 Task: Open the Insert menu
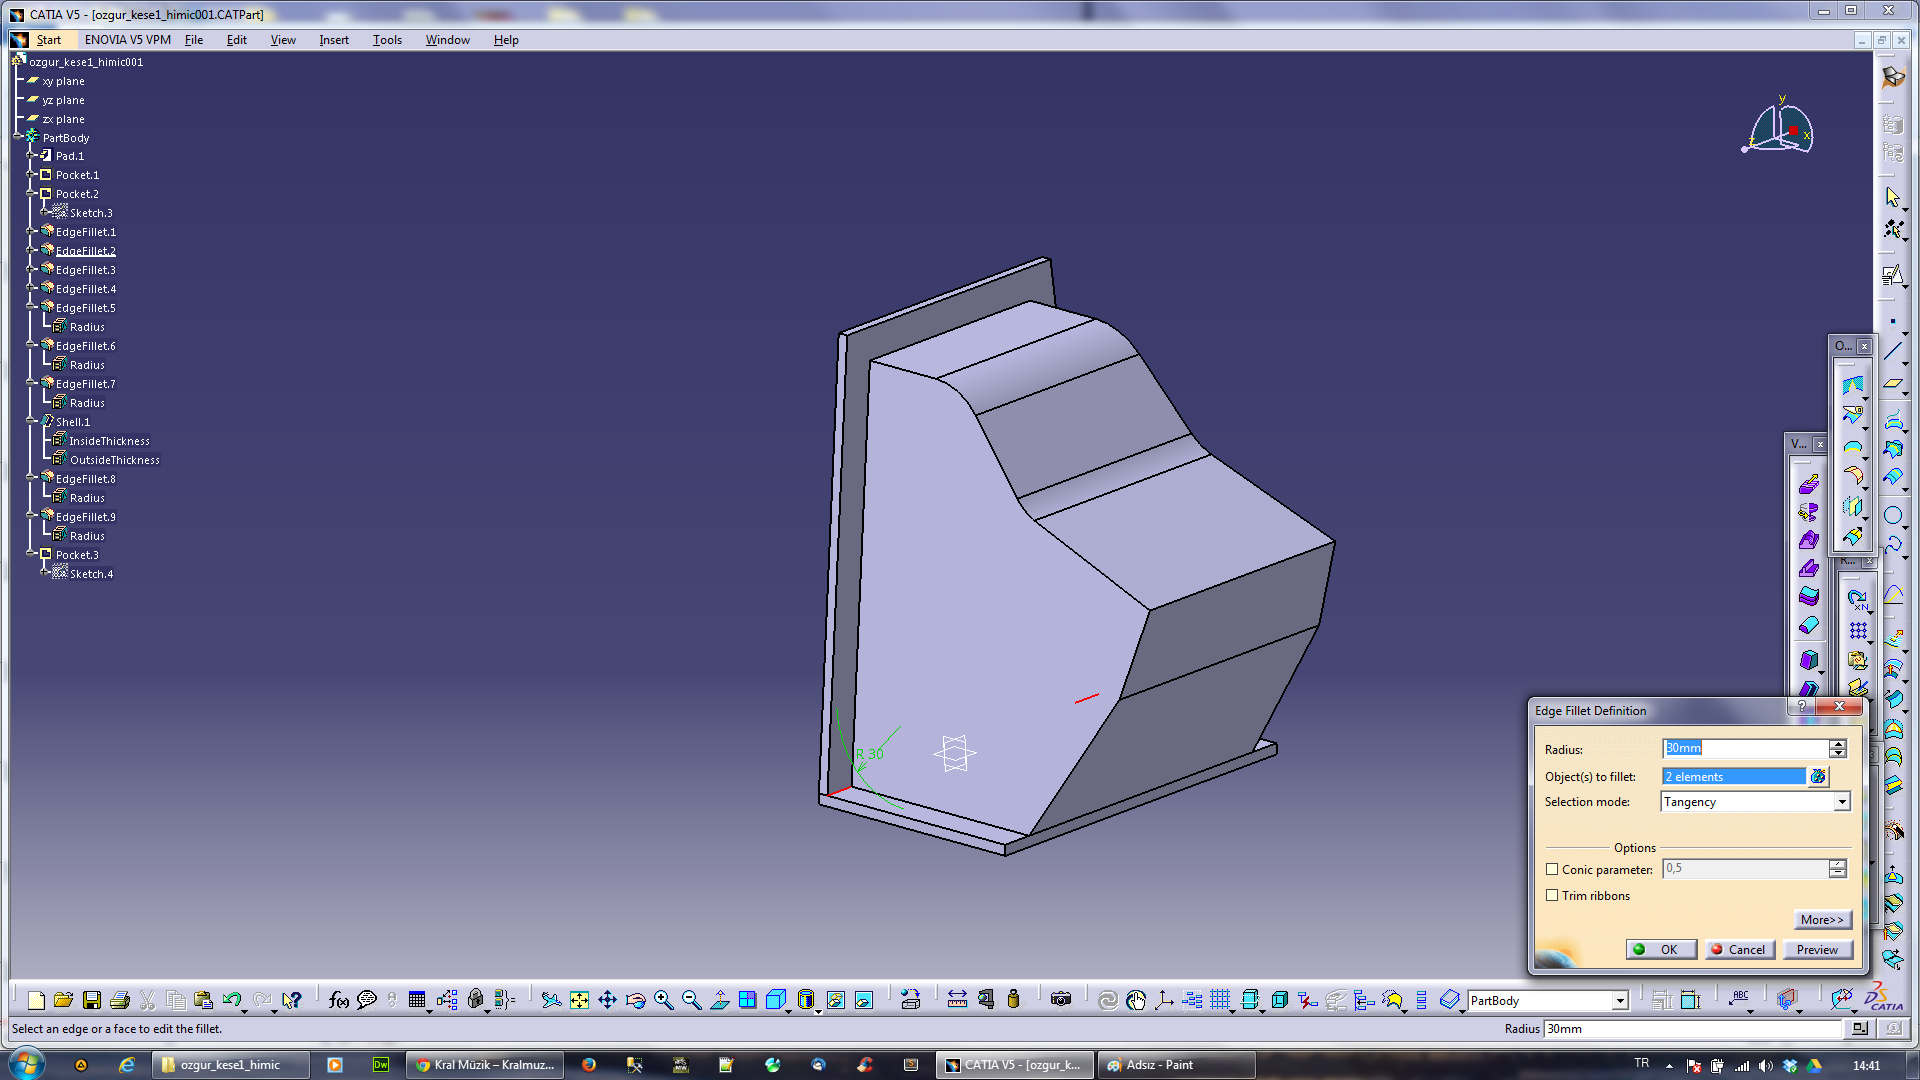click(333, 40)
